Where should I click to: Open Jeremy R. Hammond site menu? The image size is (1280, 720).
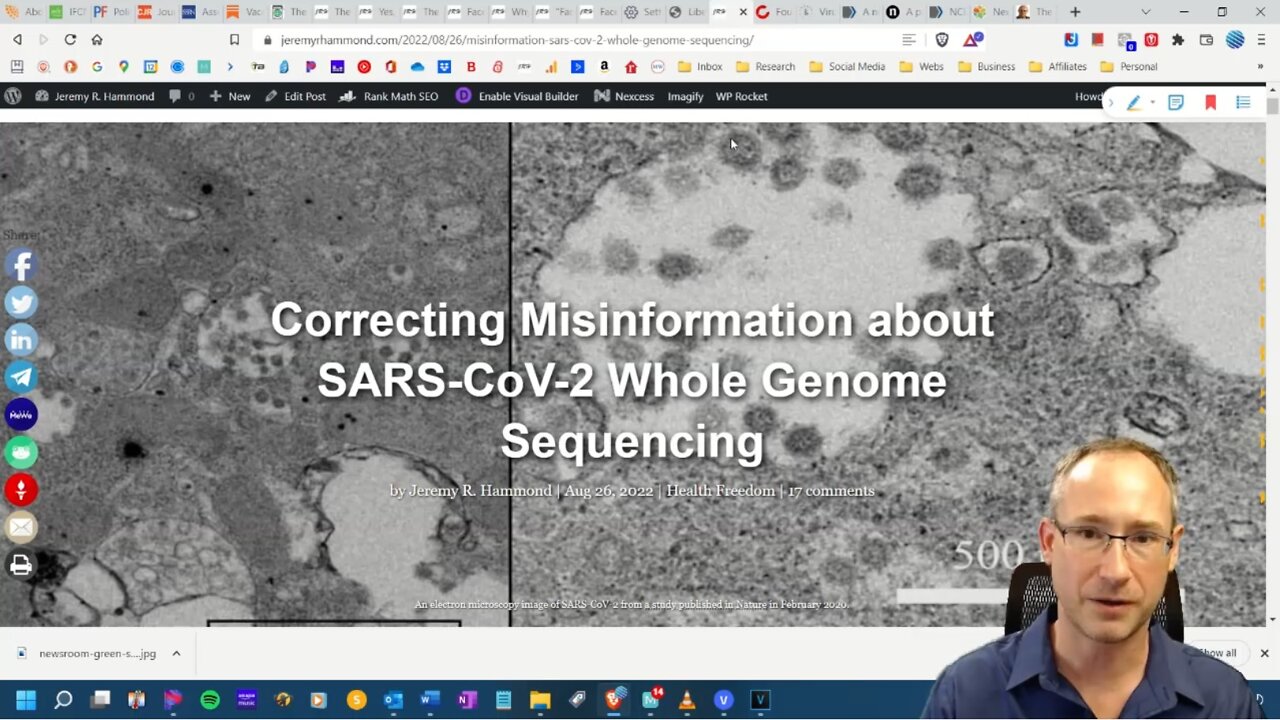click(x=94, y=96)
